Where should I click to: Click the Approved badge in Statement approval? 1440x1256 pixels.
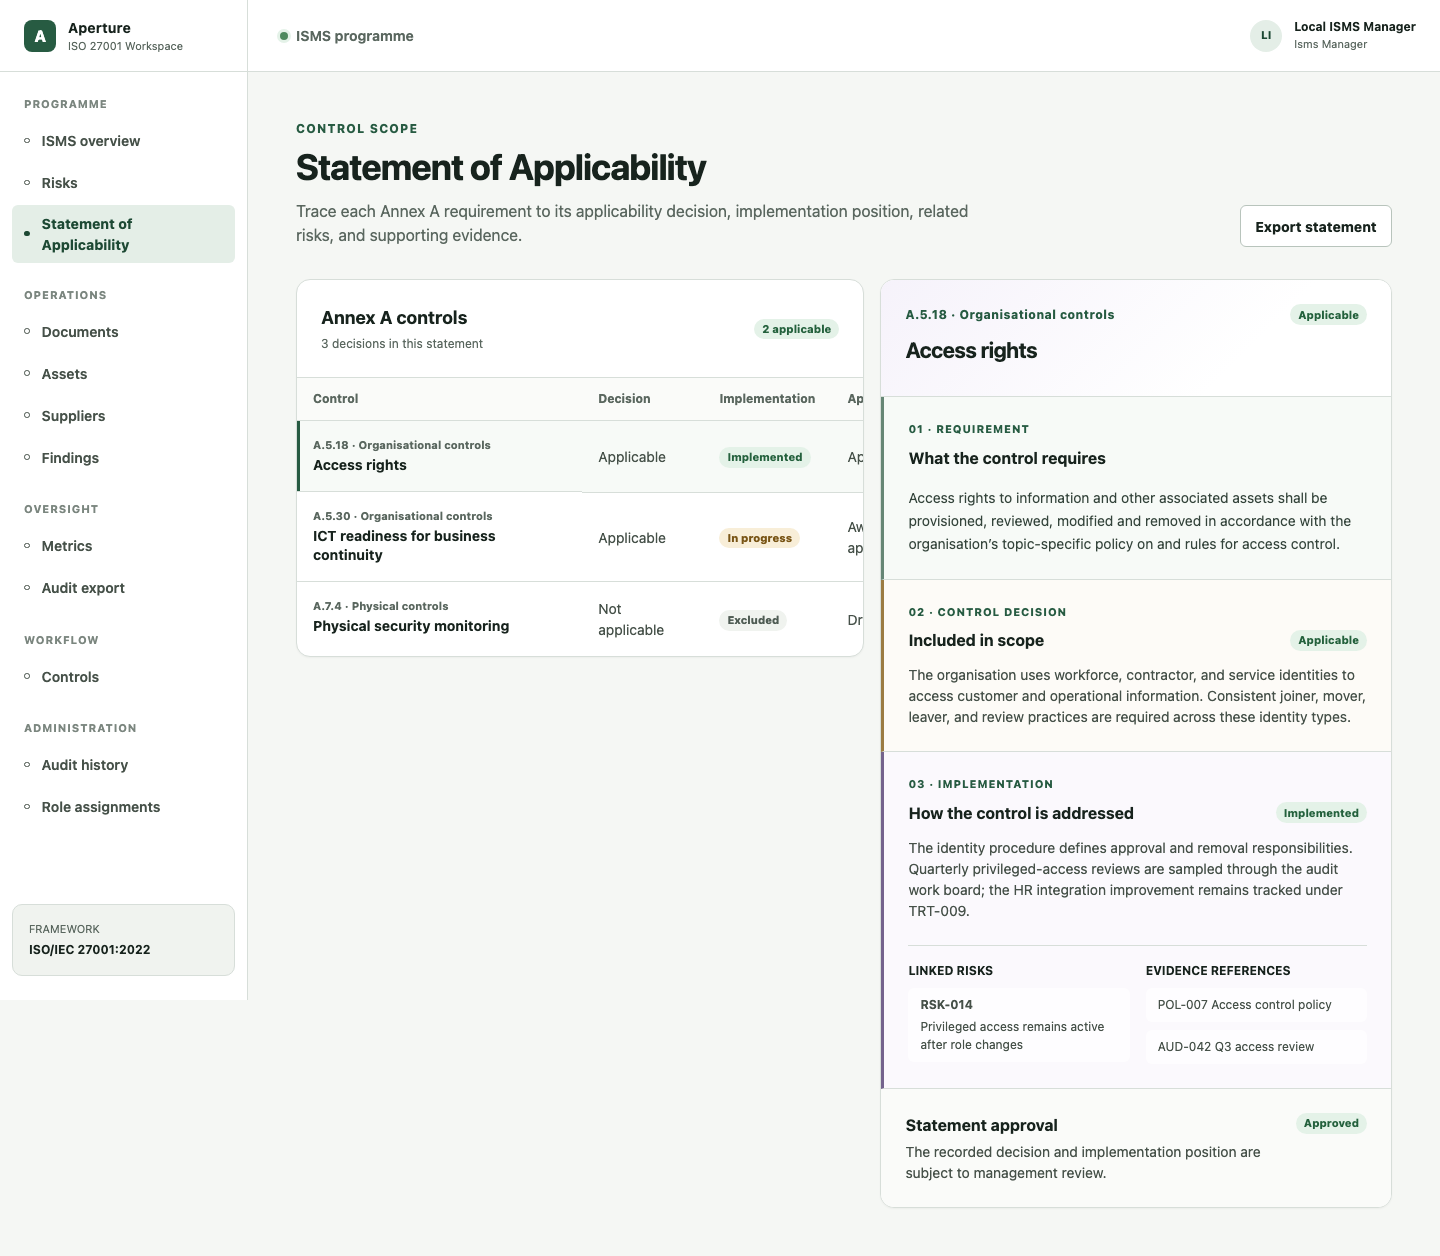[1331, 1123]
